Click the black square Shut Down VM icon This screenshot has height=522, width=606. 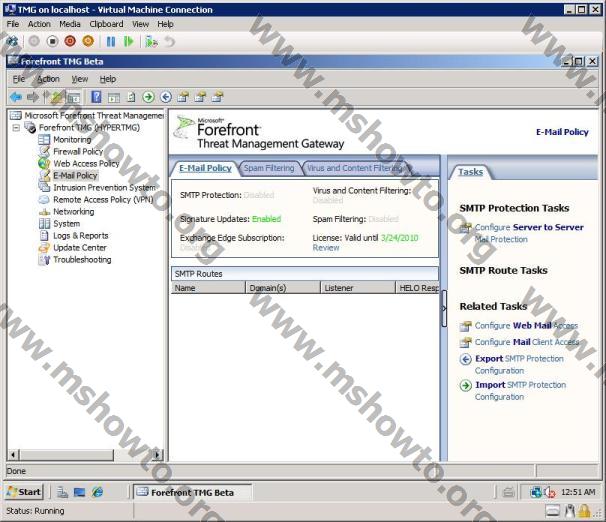point(52,41)
